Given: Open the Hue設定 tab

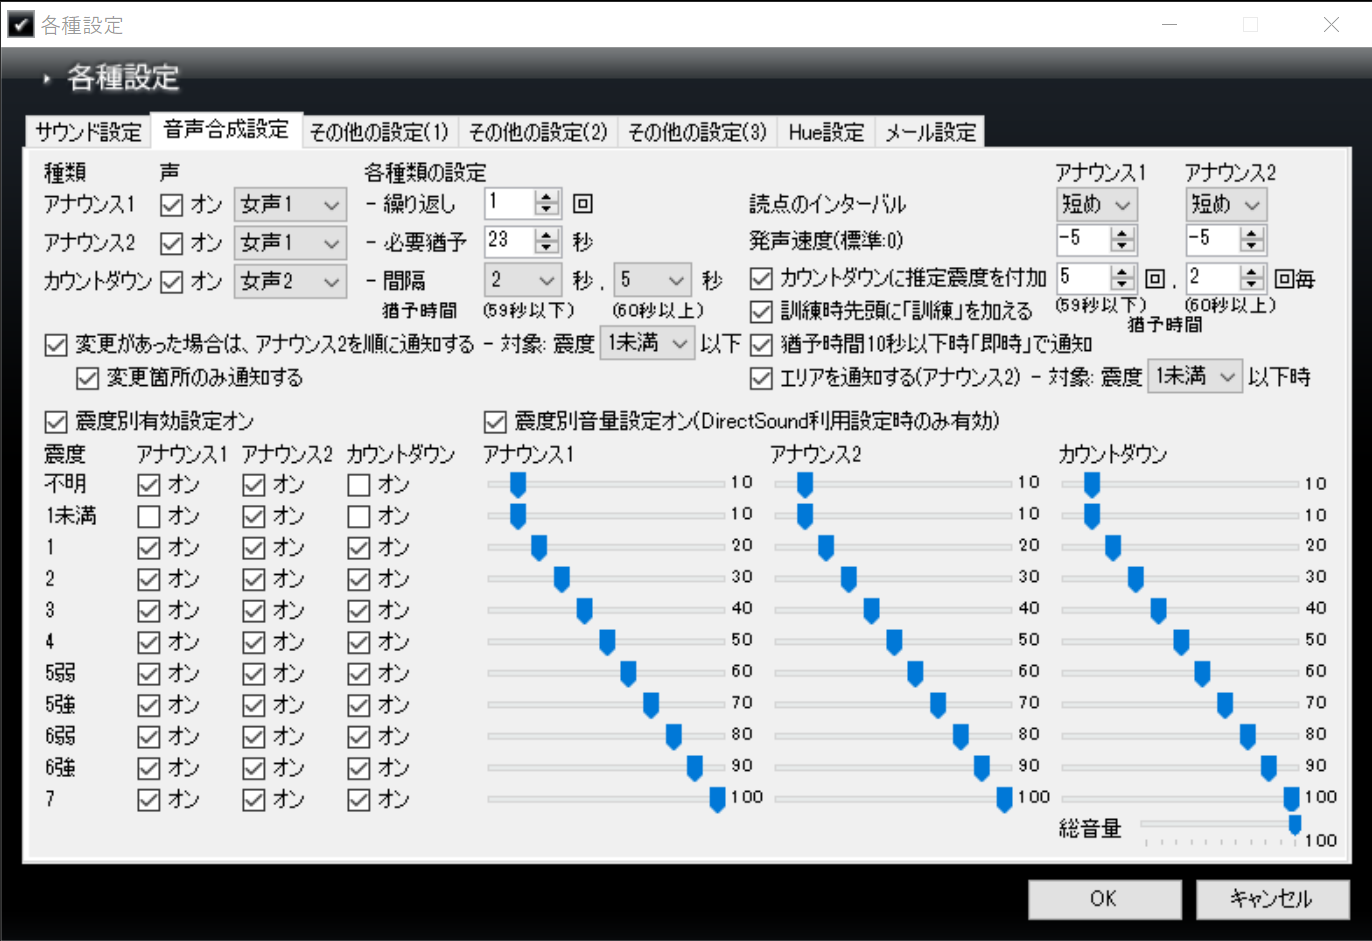Looking at the screenshot, I should [825, 132].
